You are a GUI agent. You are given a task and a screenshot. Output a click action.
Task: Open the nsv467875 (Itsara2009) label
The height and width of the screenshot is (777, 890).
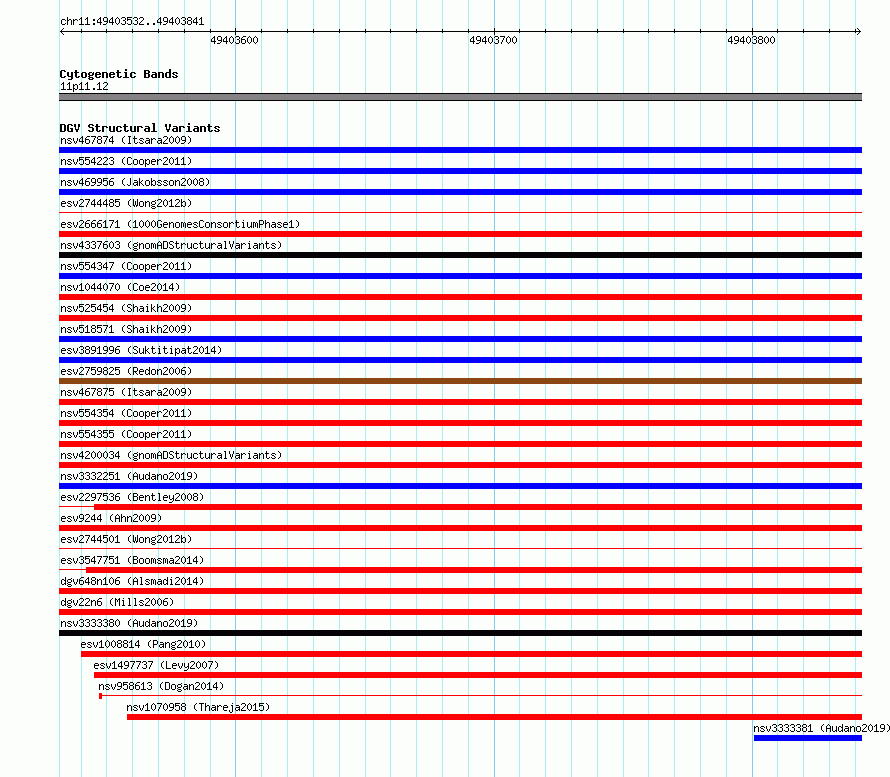pos(126,392)
